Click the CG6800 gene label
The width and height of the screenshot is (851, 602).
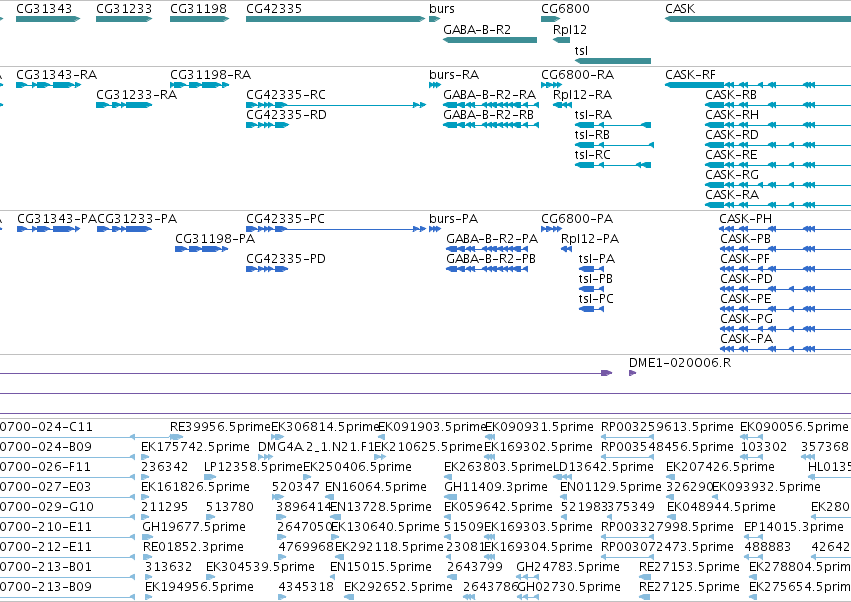click(x=565, y=9)
